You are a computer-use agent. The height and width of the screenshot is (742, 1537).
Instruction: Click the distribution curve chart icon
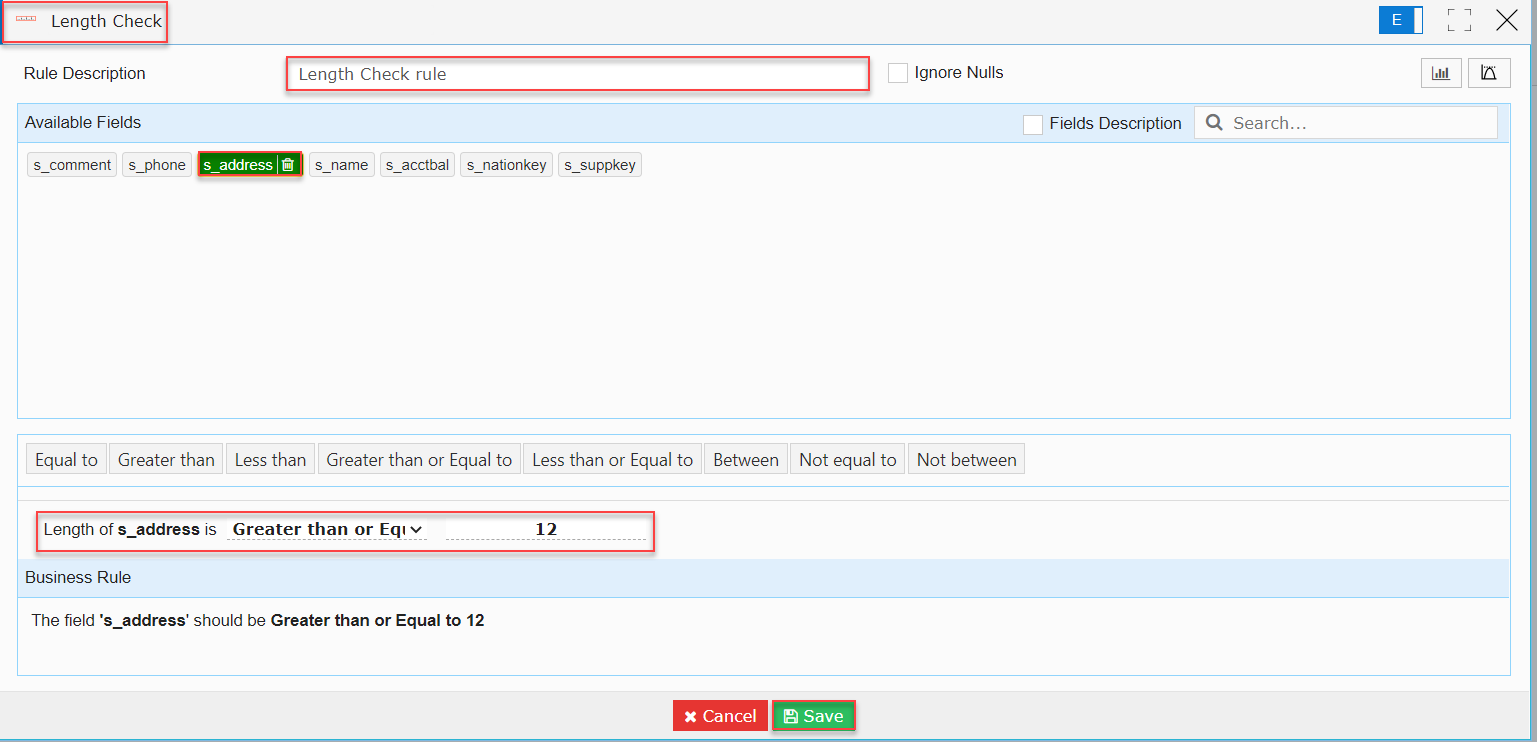click(x=1488, y=74)
